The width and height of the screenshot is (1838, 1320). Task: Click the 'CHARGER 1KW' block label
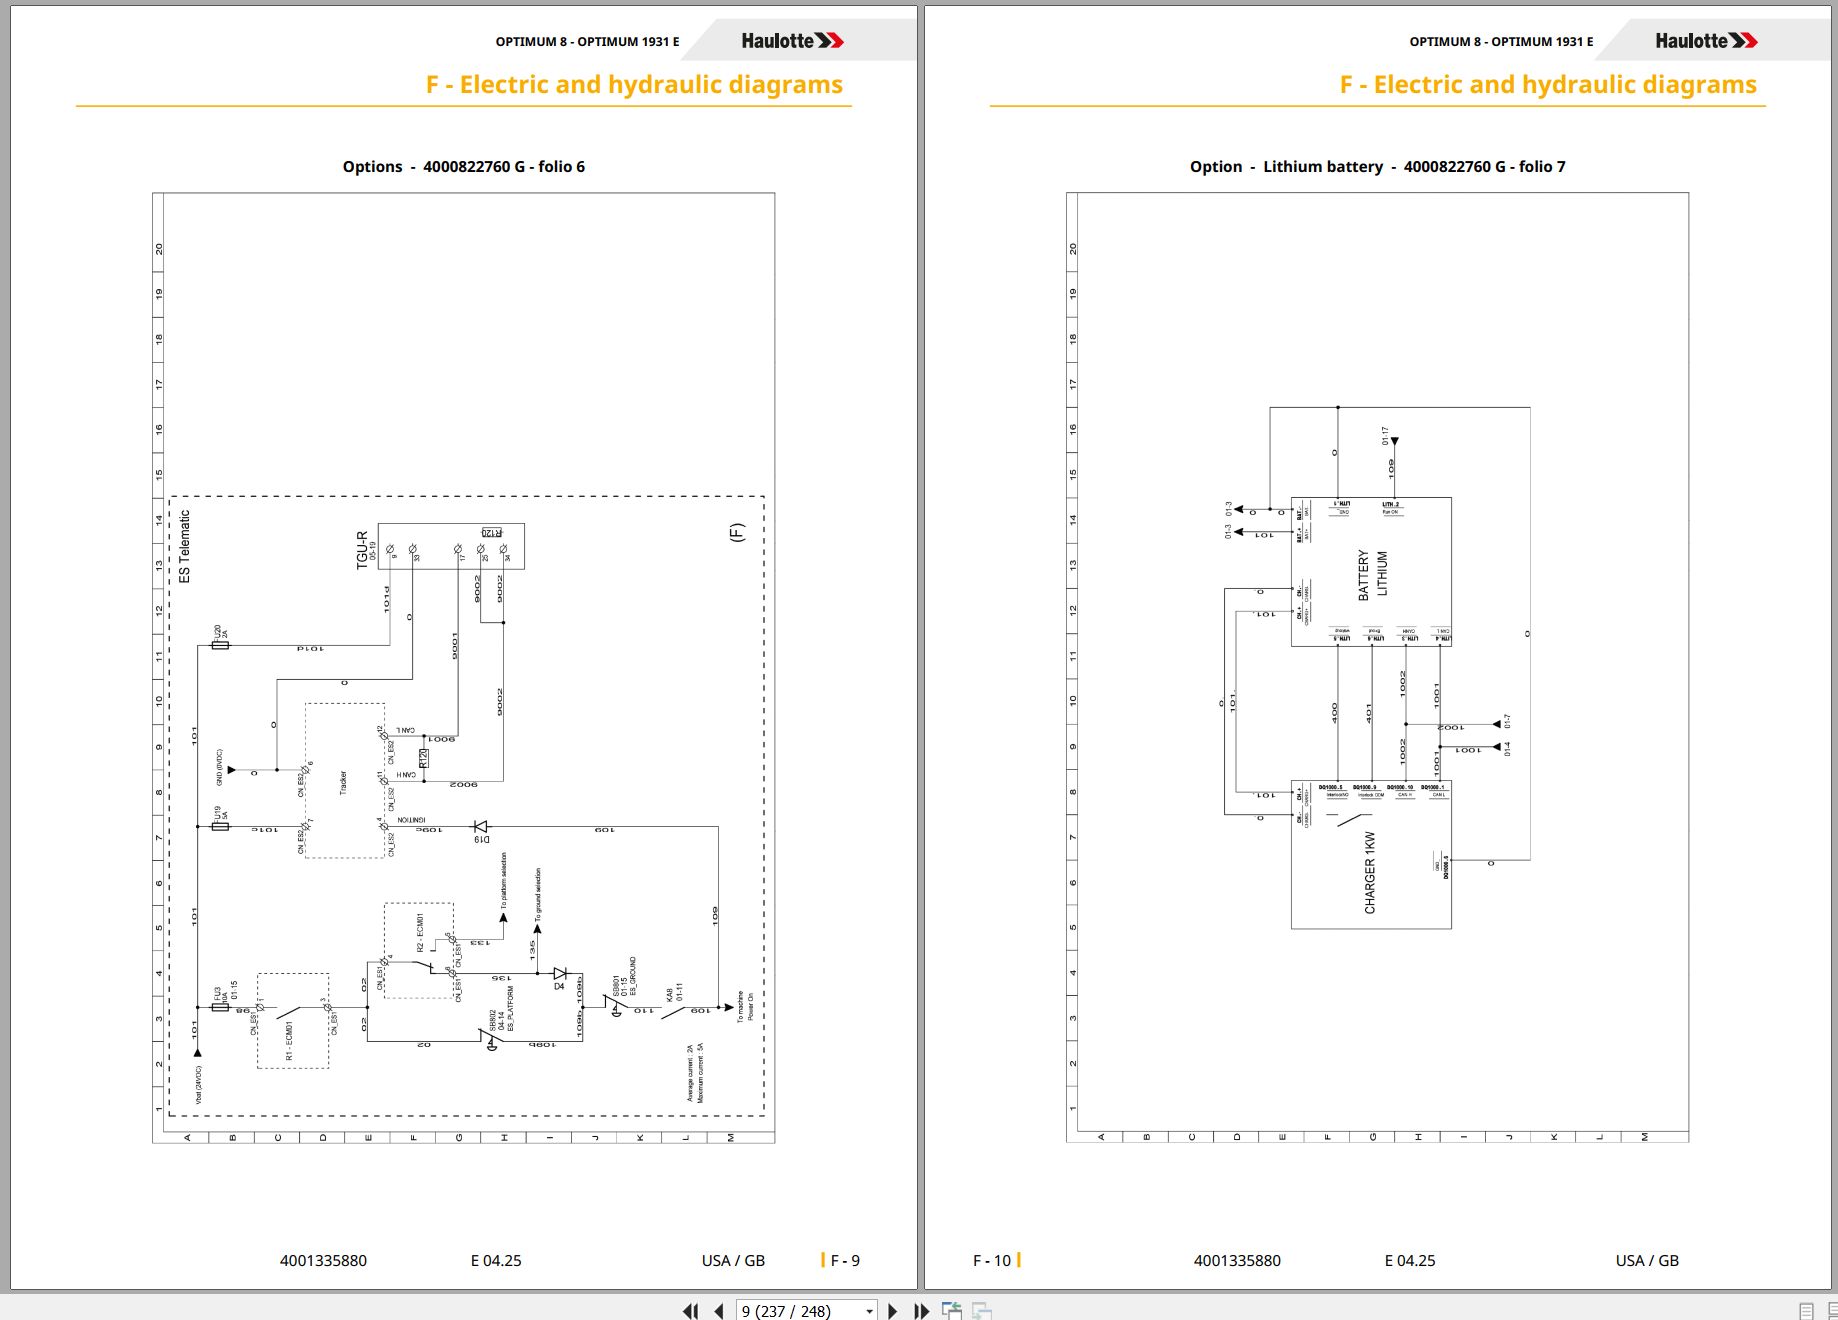point(1370,872)
